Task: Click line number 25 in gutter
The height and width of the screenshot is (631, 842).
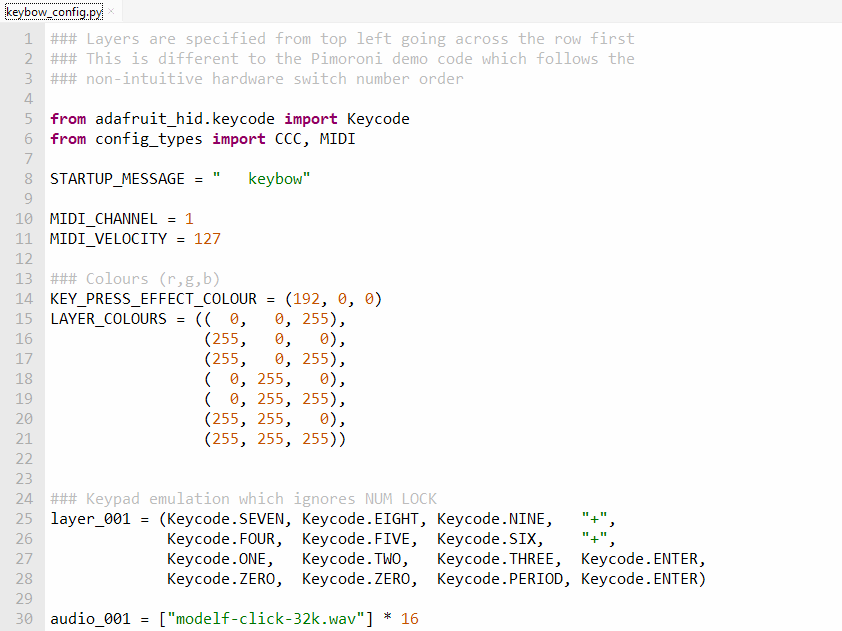Action: coord(24,519)
